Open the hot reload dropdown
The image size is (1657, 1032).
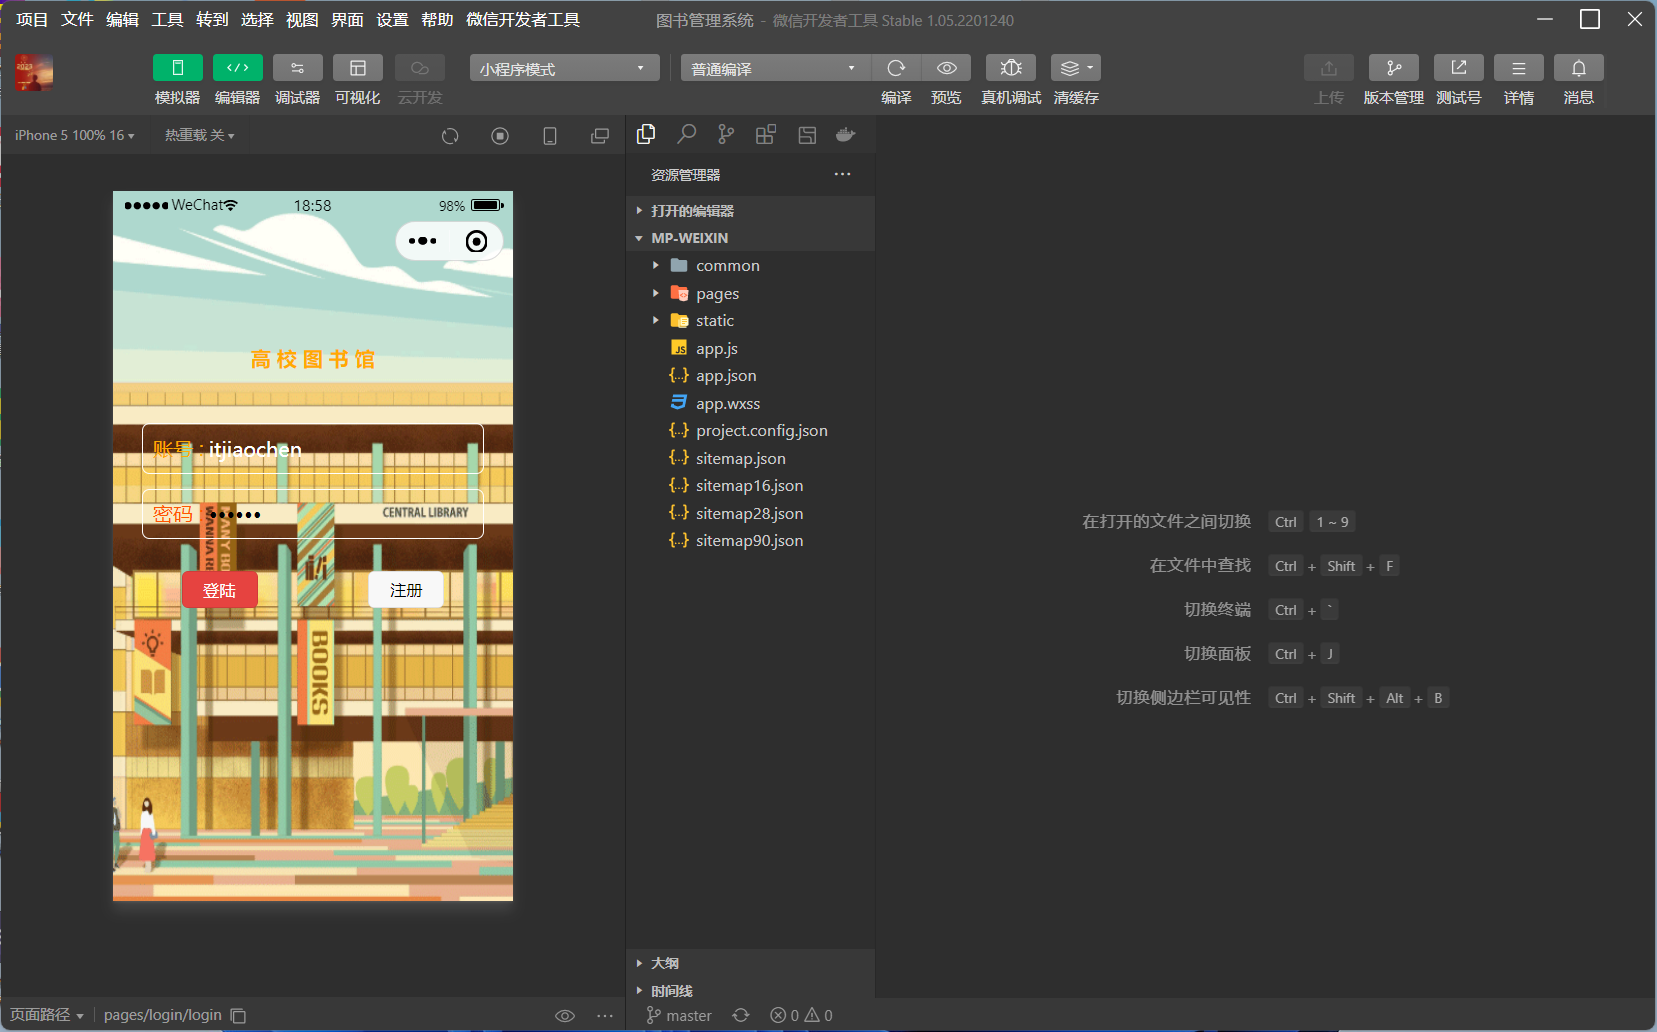pyautogui.click(x=200, y=135)
